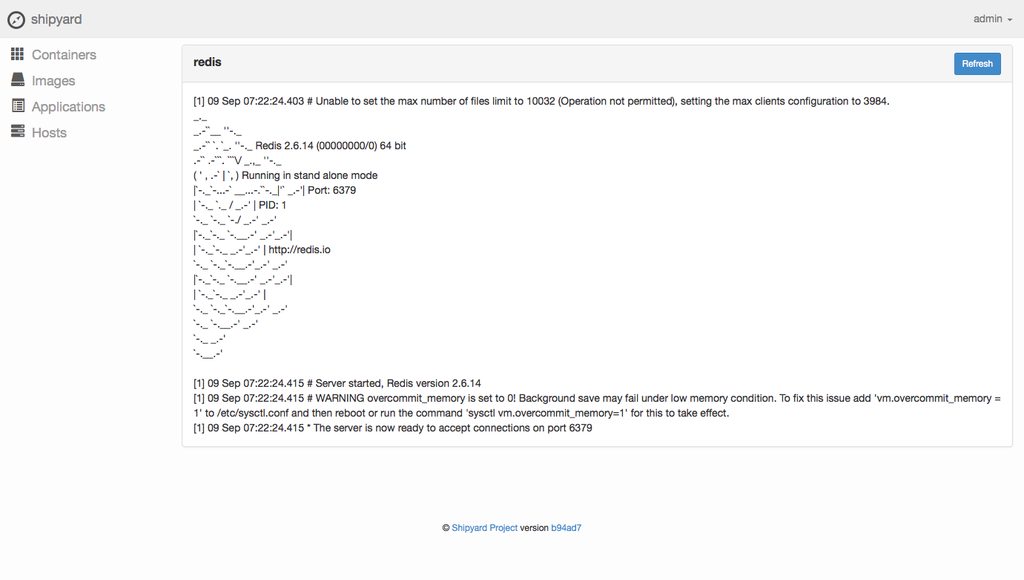Click 'Unable to set the max number' line
The width and height of the screenshot is (1024, 580).
541,101
